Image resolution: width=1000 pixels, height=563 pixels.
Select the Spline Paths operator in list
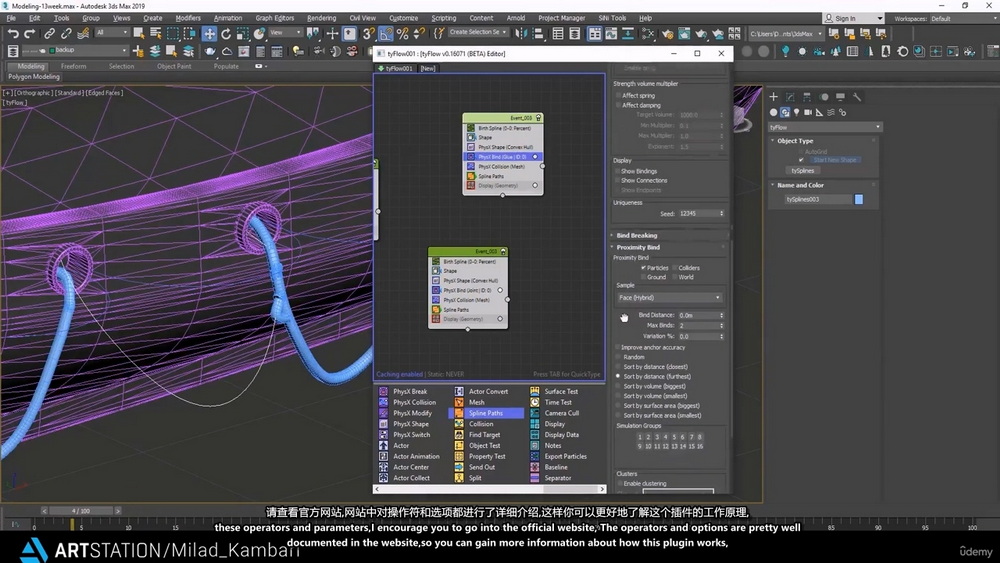click(x=486, y=413)
